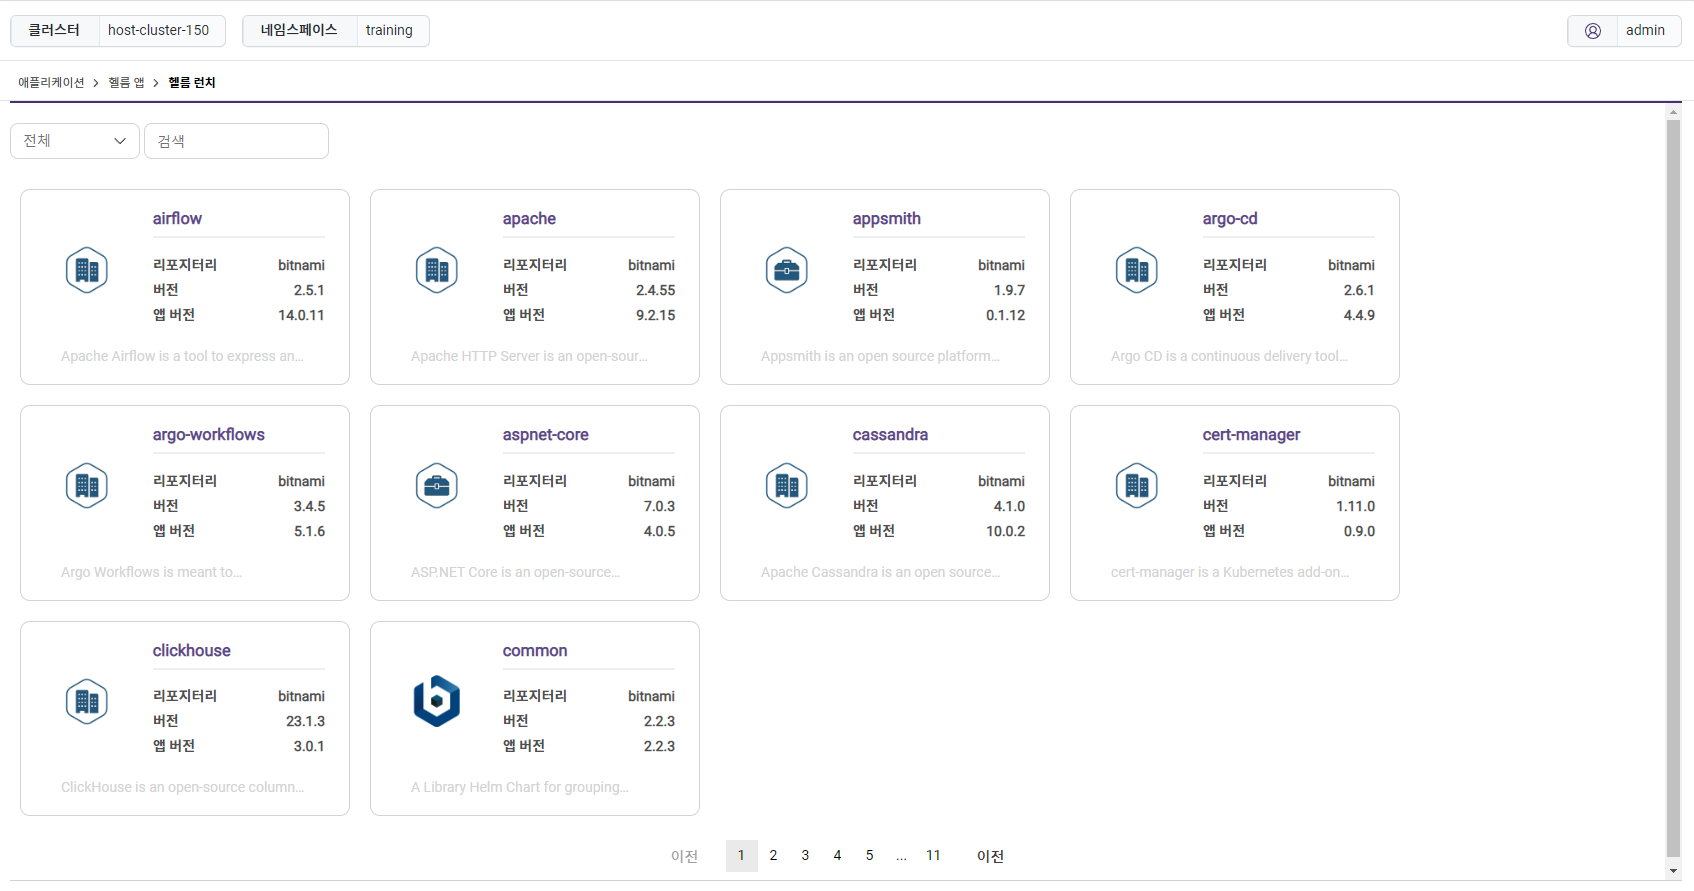
Task: Click the pagination ellipsis
Action: [x=901, y=855]
